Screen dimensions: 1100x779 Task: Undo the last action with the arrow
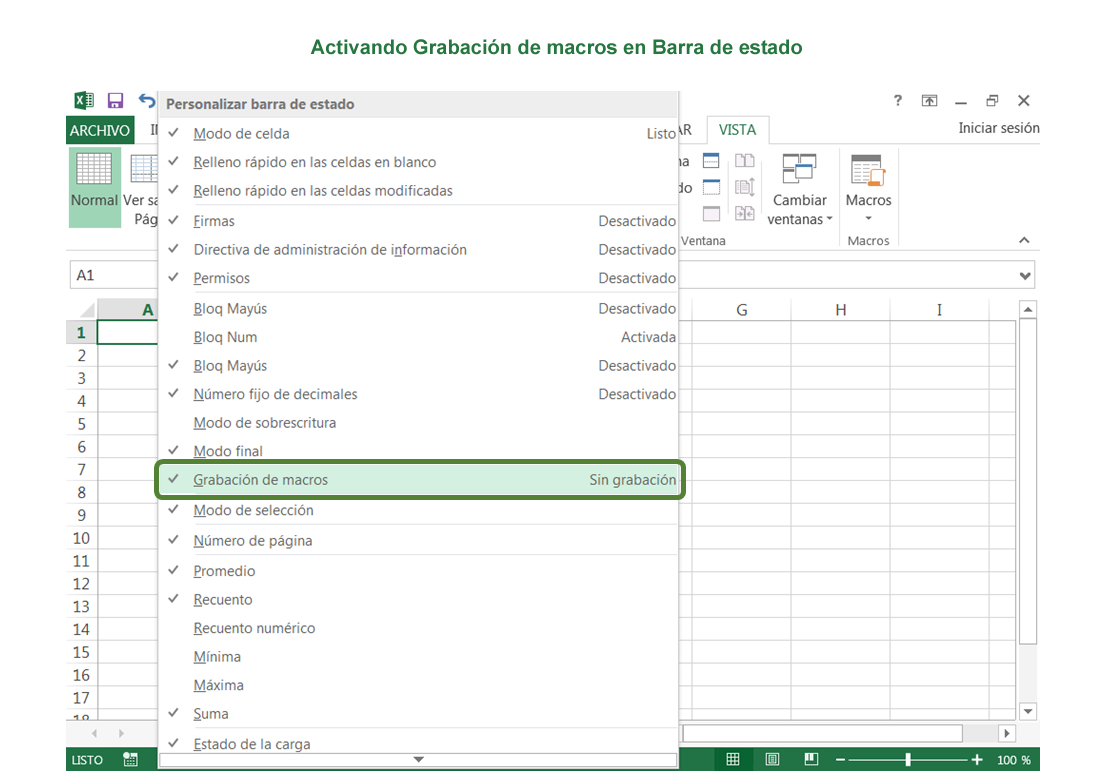(x=147, y=100)
